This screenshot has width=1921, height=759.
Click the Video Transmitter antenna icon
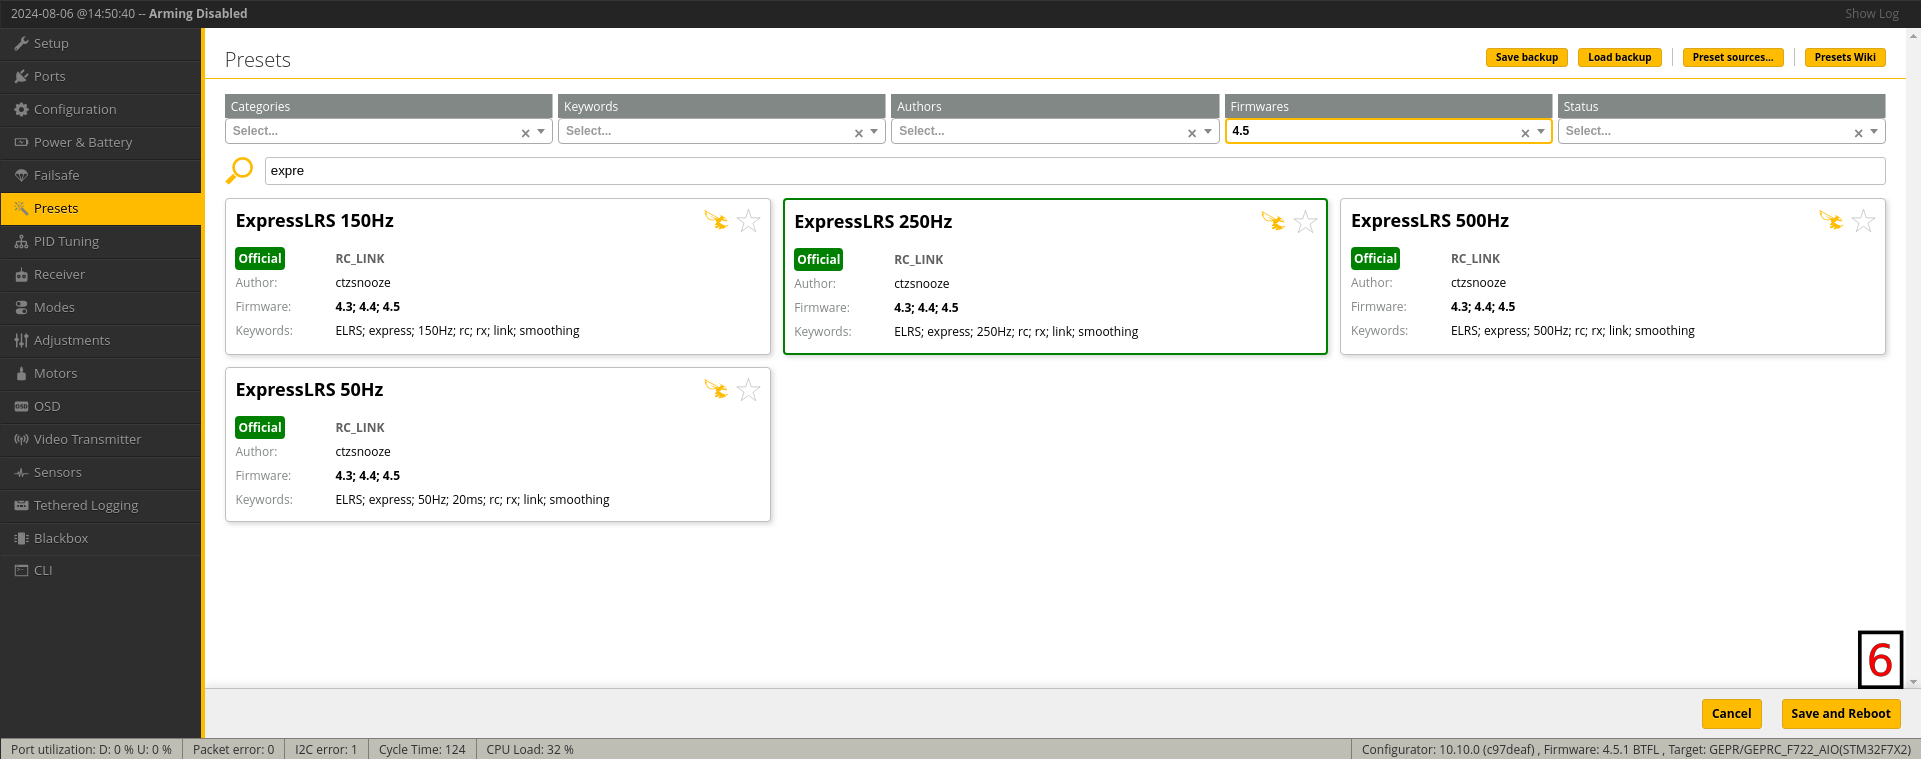click(21, 439)
